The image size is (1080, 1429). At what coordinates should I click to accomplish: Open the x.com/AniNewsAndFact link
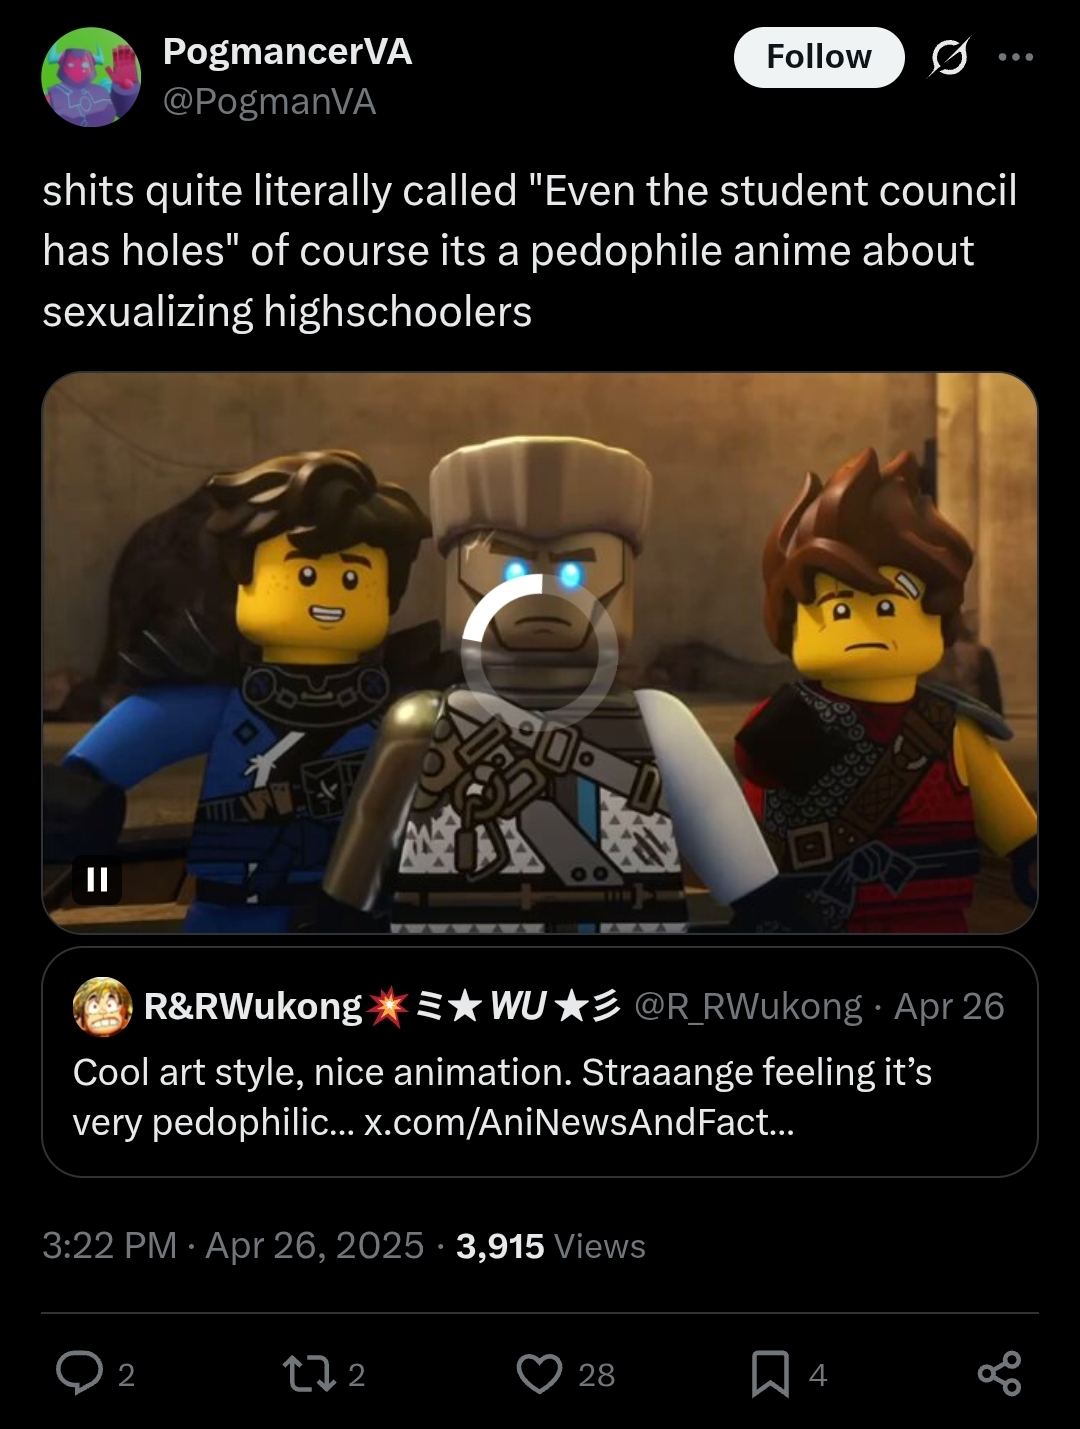(x=579, y=1122)
